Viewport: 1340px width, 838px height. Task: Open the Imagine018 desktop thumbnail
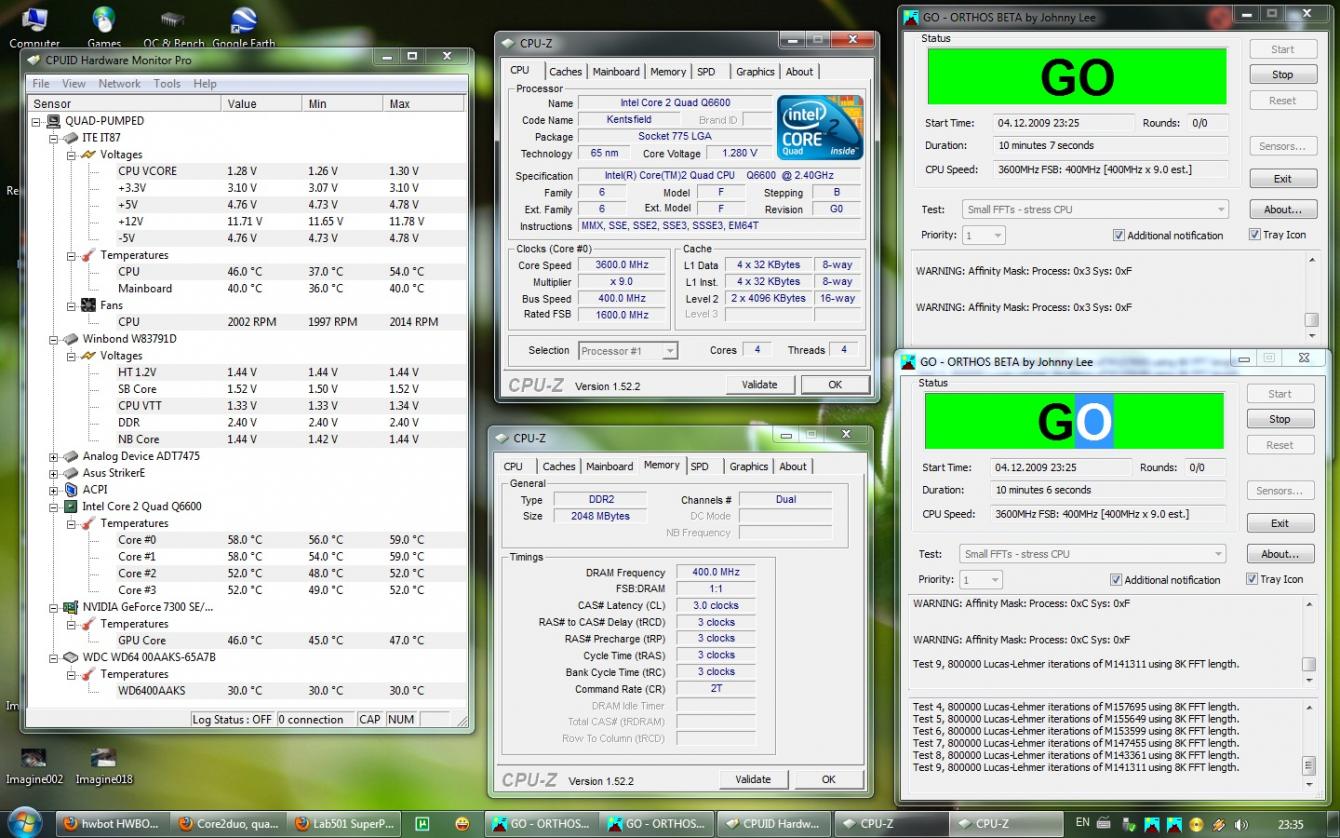pos(104,765)
